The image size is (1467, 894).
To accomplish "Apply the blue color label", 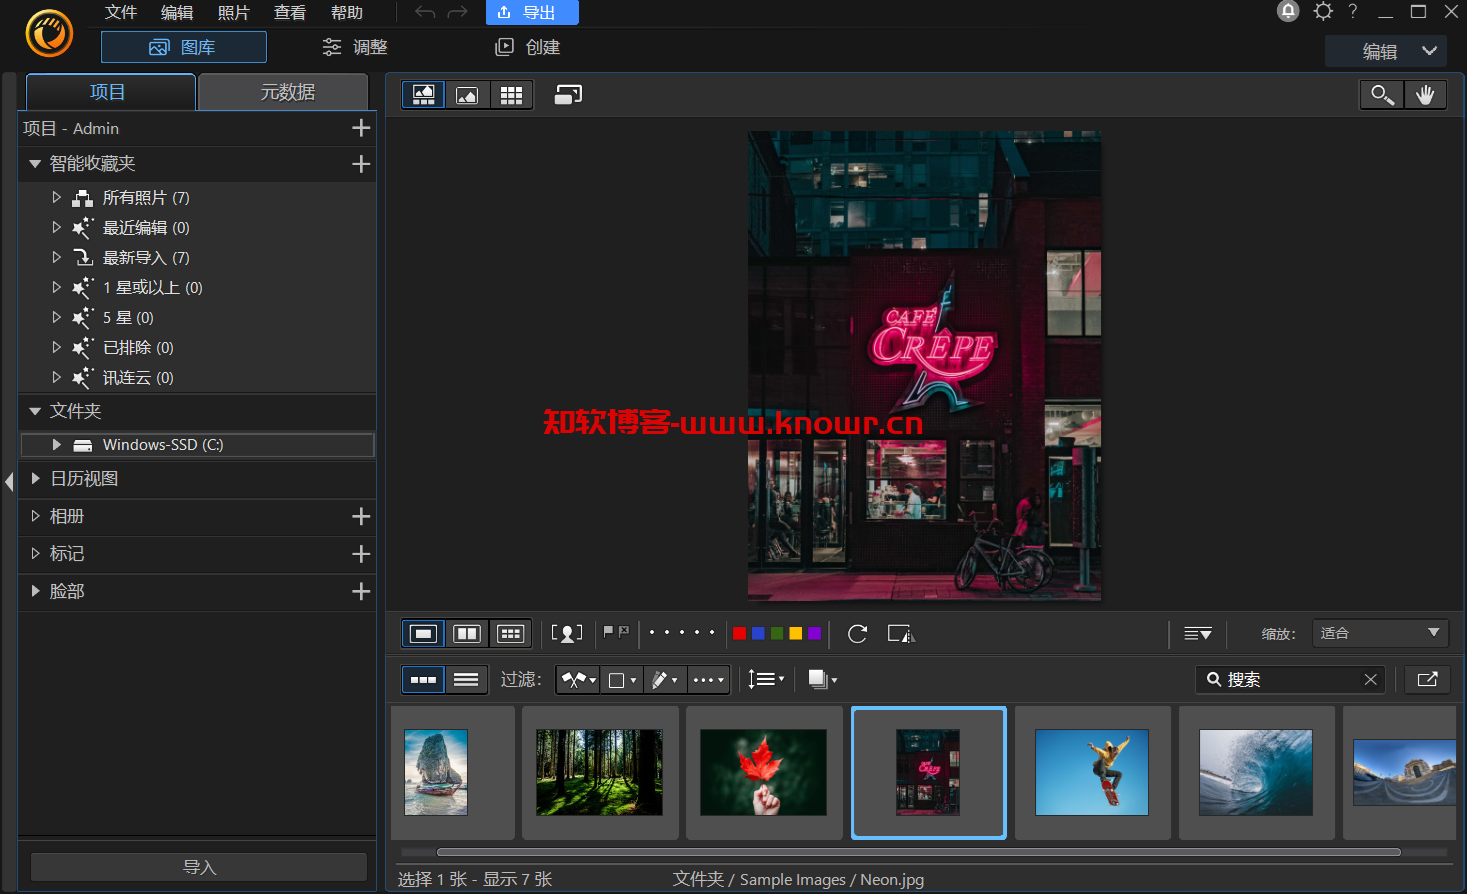I will tap(758, 633).
